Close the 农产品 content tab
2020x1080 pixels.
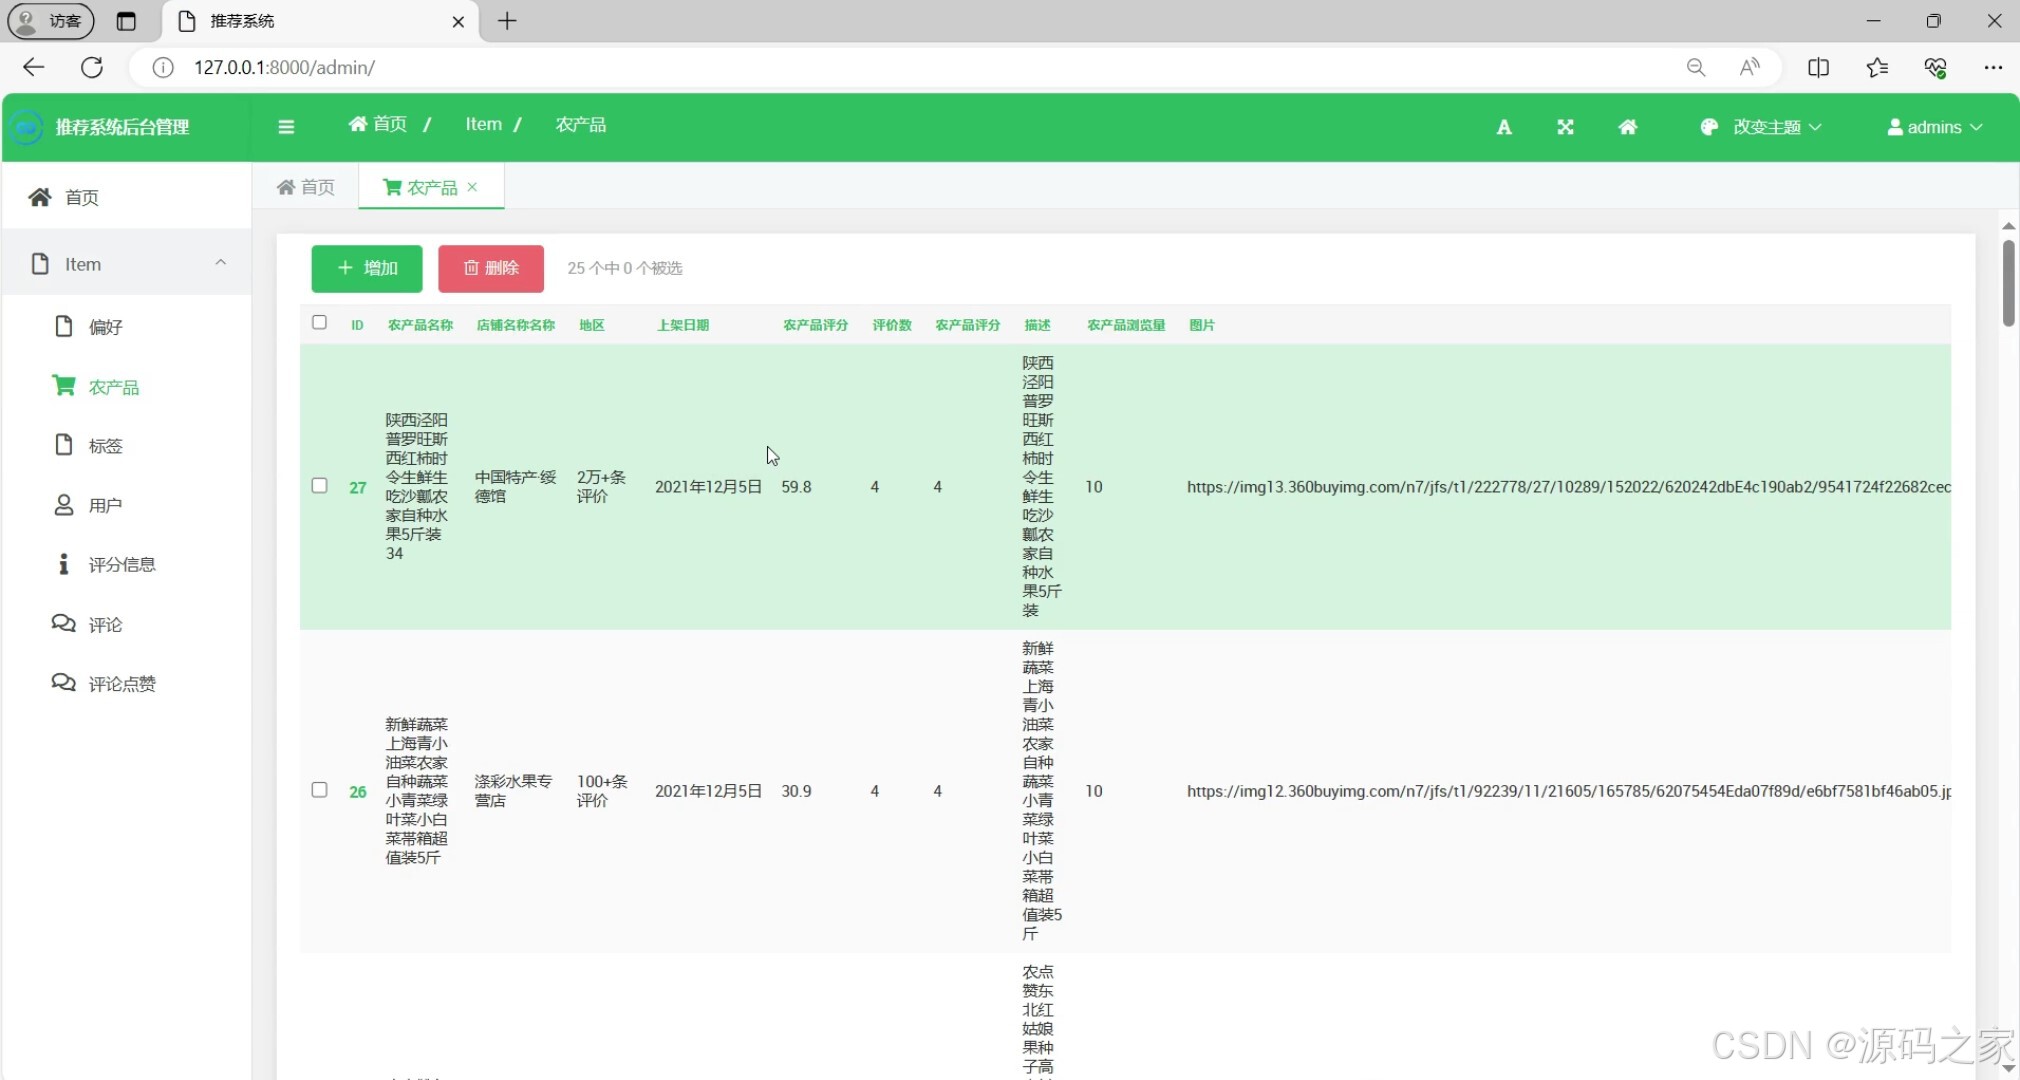point(472,187)
